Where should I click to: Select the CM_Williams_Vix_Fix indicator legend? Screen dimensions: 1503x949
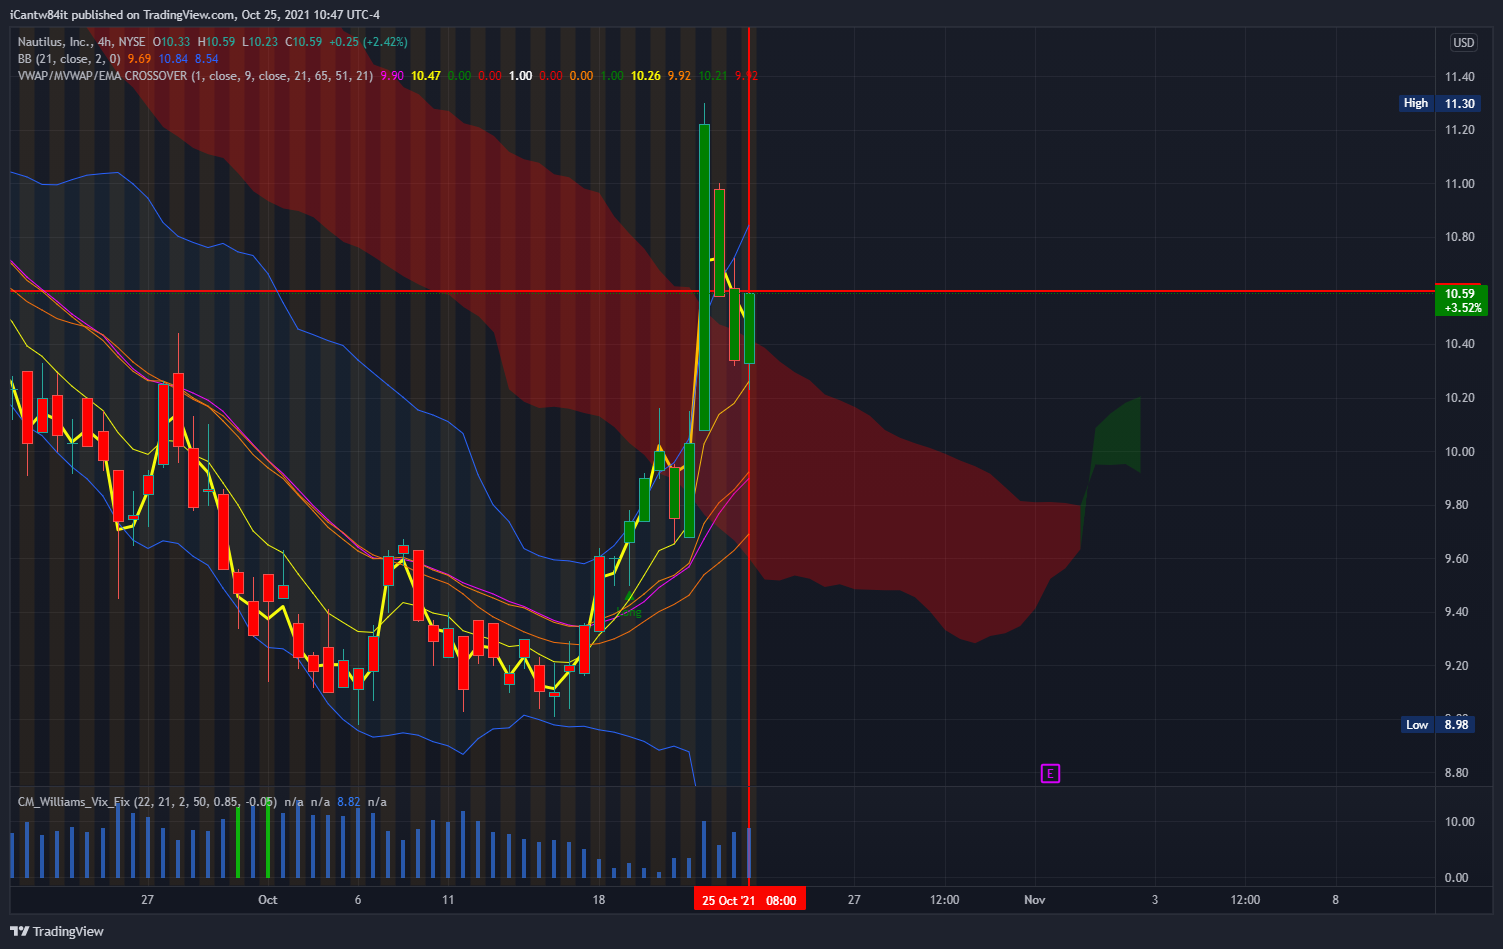click(147, 802)
